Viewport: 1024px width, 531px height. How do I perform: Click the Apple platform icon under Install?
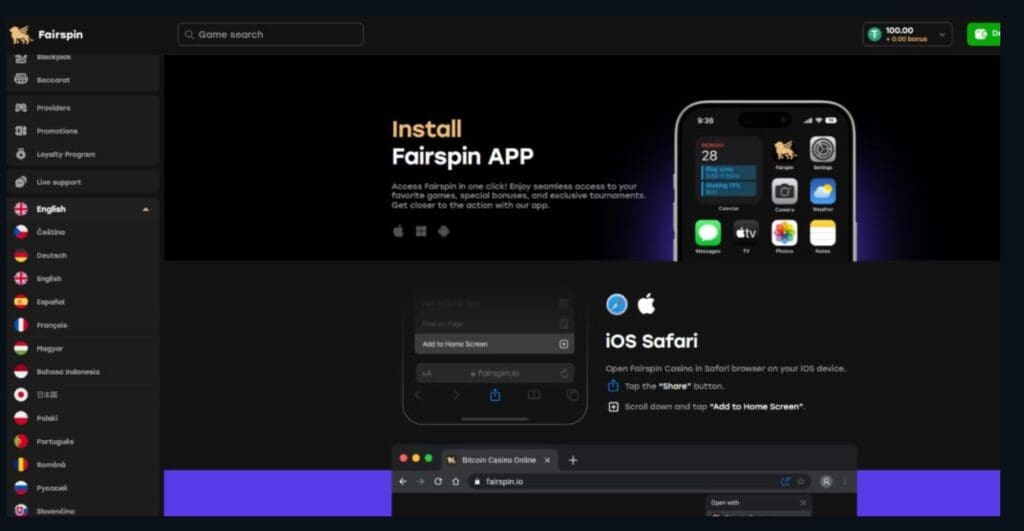[398, 231]
